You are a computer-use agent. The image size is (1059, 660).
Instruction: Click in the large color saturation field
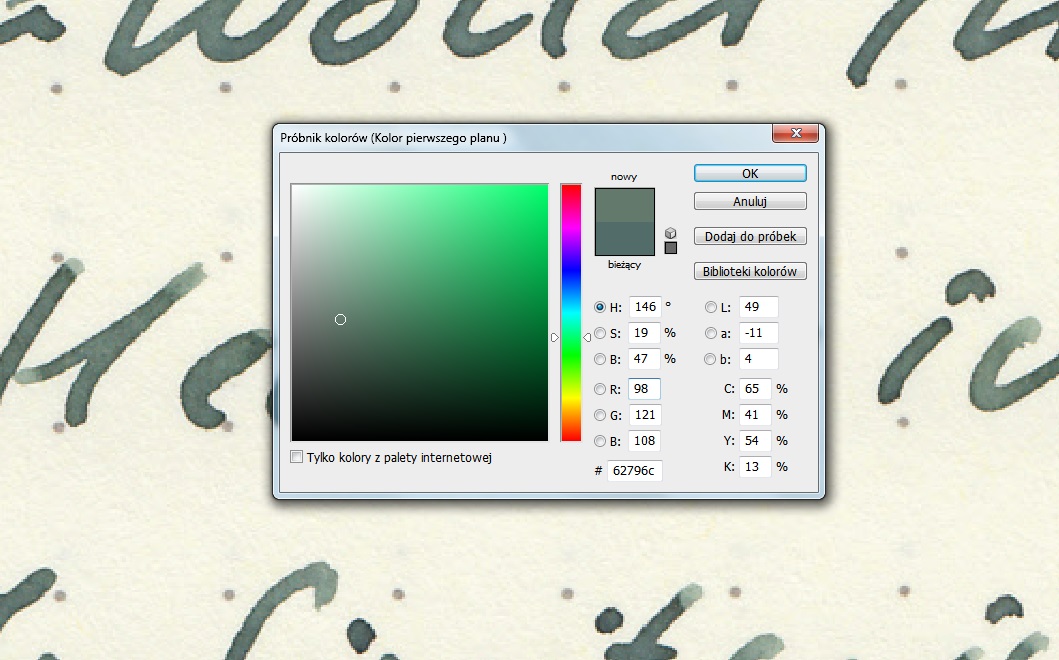coord(419,312)
